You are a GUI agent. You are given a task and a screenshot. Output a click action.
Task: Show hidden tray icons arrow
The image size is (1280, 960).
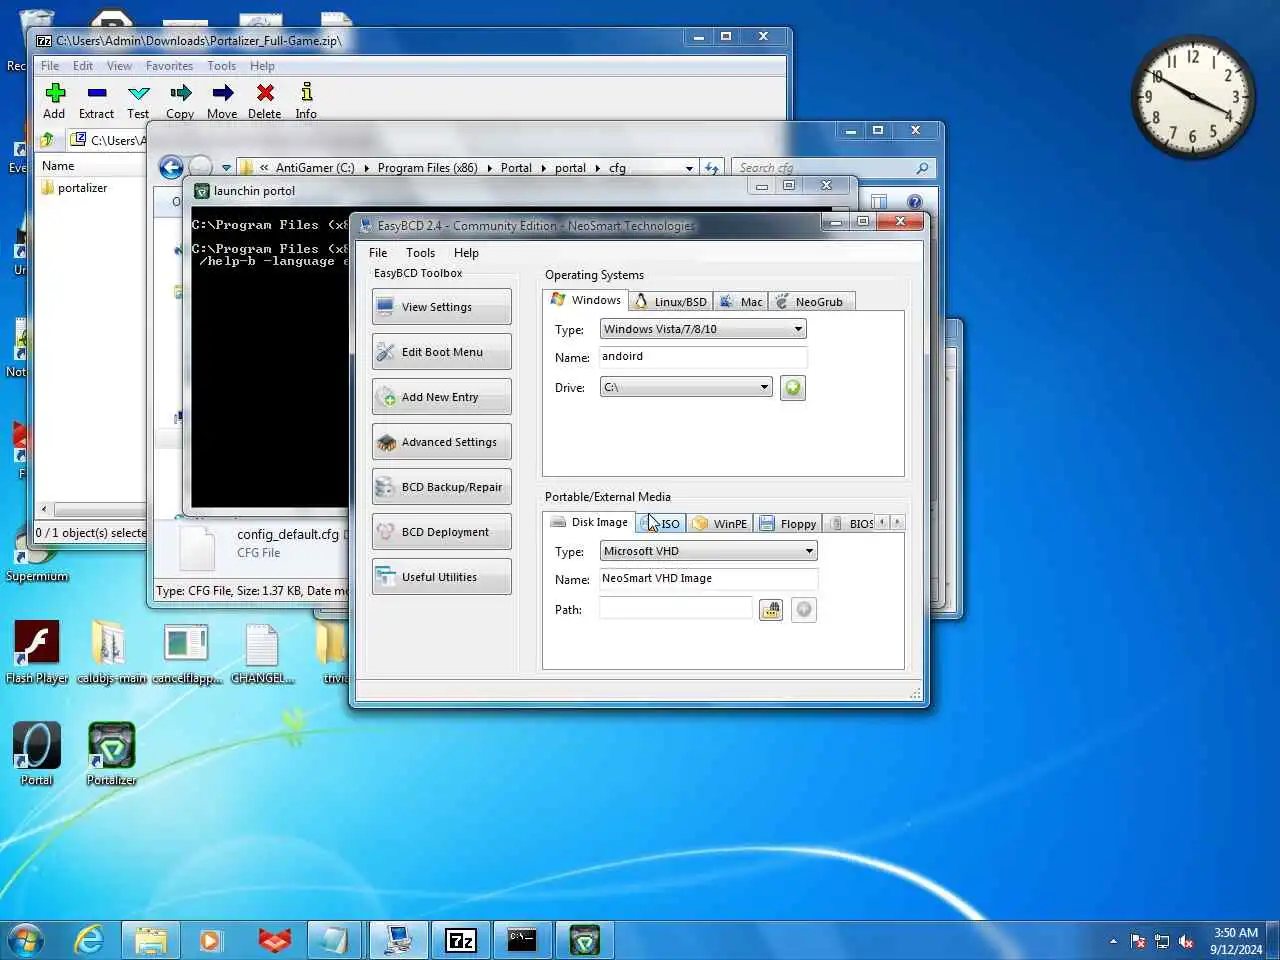point(1113,941)
